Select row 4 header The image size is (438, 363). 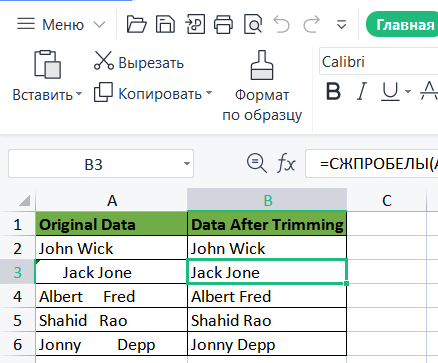pyautogui.click(x=17, y=296)
